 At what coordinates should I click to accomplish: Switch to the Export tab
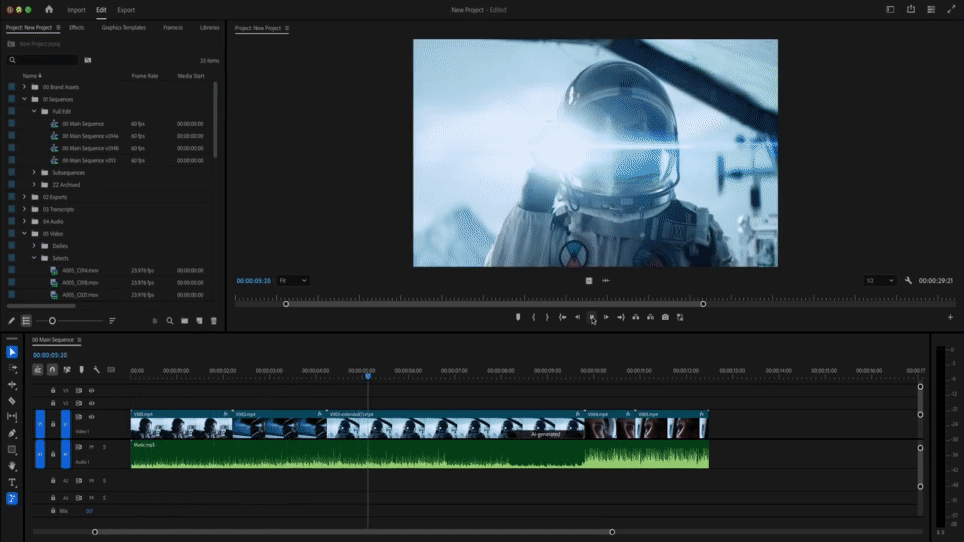click(x=126, y=10)
